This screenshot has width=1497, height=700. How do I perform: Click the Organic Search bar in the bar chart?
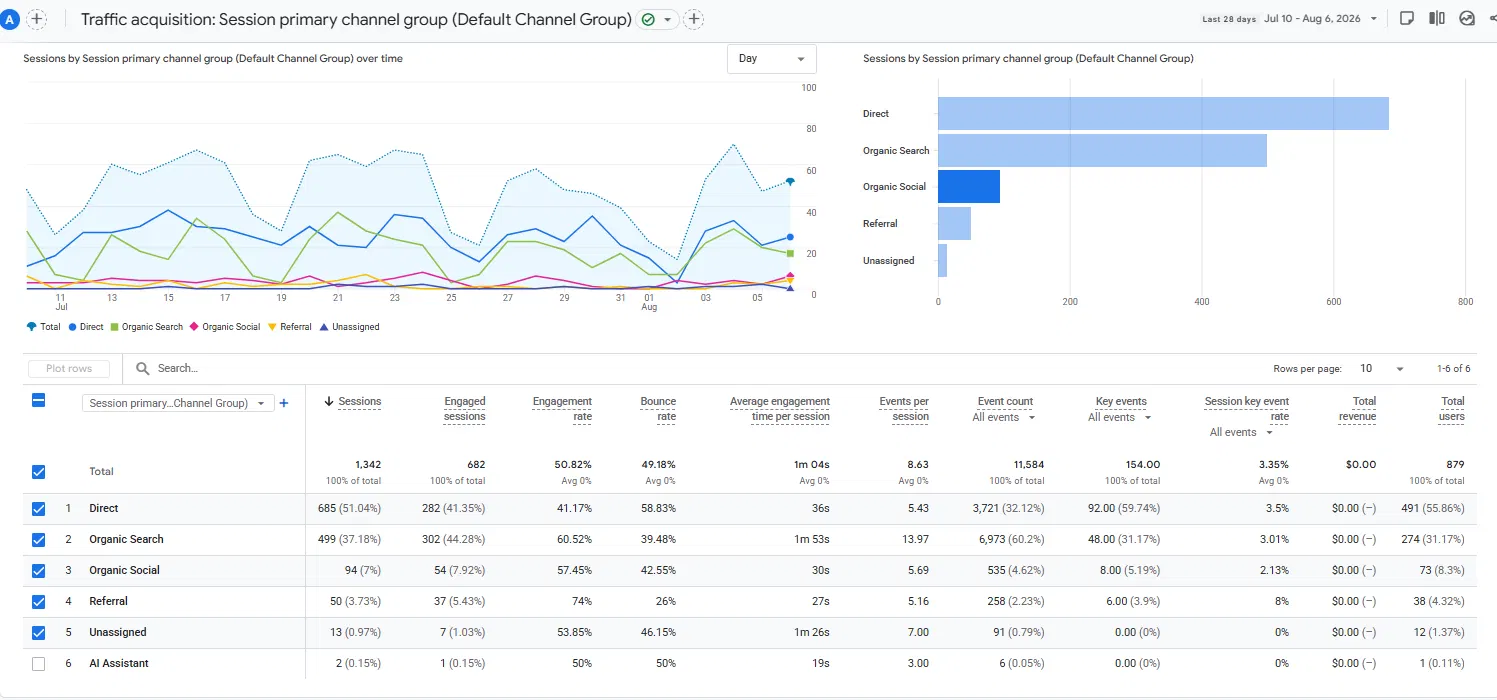pos(1102,150)
